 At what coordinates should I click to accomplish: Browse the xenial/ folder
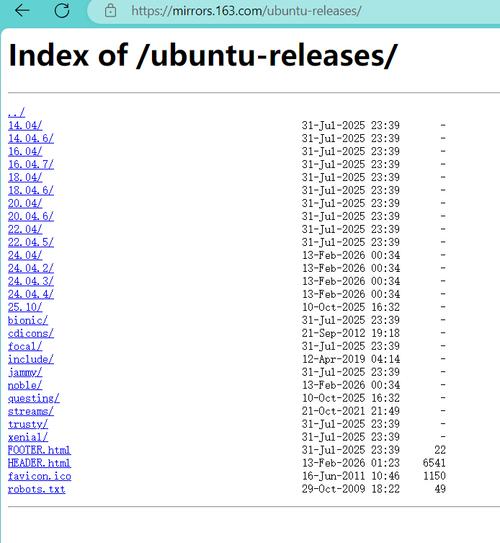click(28, 437)
